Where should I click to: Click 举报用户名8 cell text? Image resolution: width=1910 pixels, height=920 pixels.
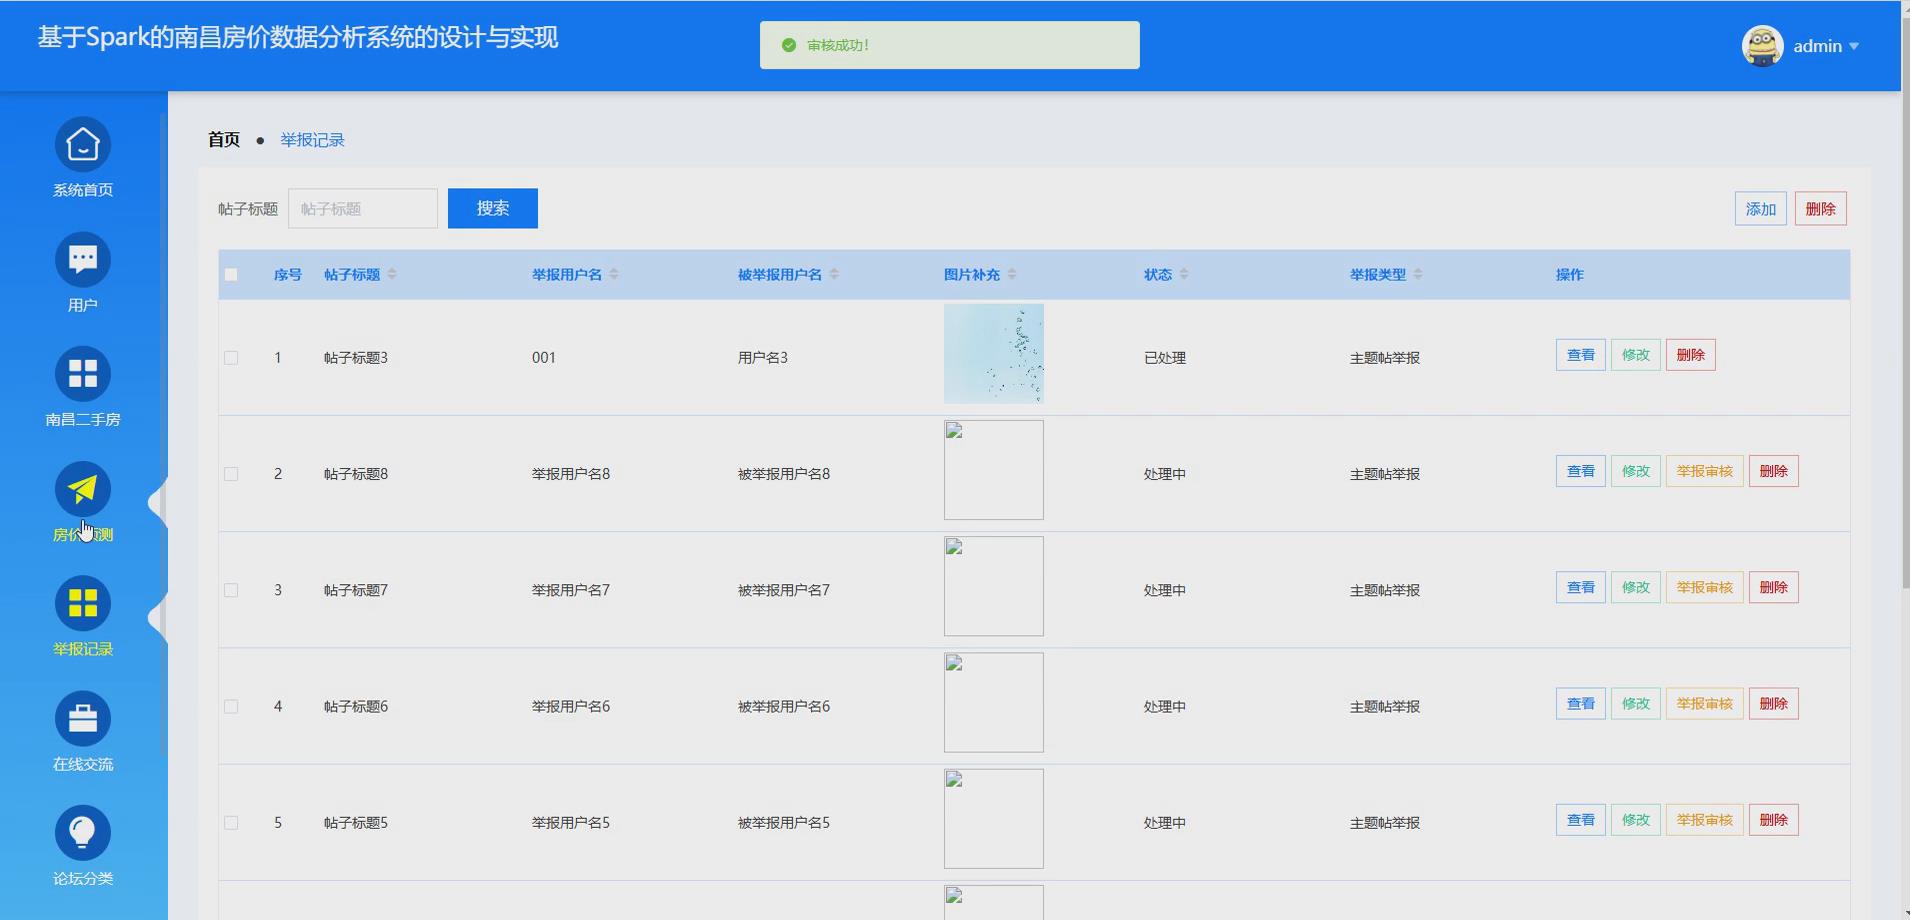(571, 474)
